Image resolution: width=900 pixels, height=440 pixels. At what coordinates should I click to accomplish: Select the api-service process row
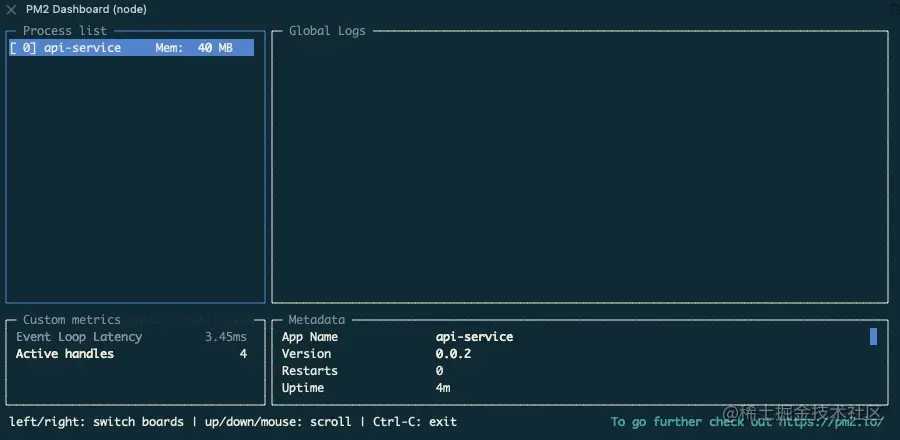131,48
